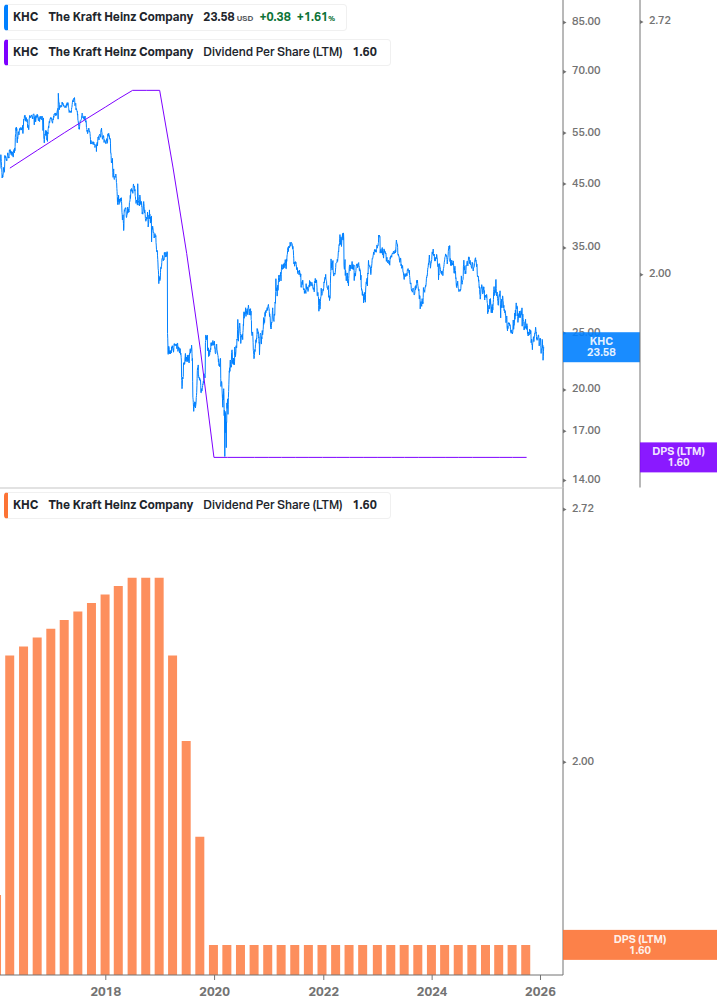Click the purple Dividend Per Share legend in top chart
The width and height of the screenshot is (717, 1005).
197,52
